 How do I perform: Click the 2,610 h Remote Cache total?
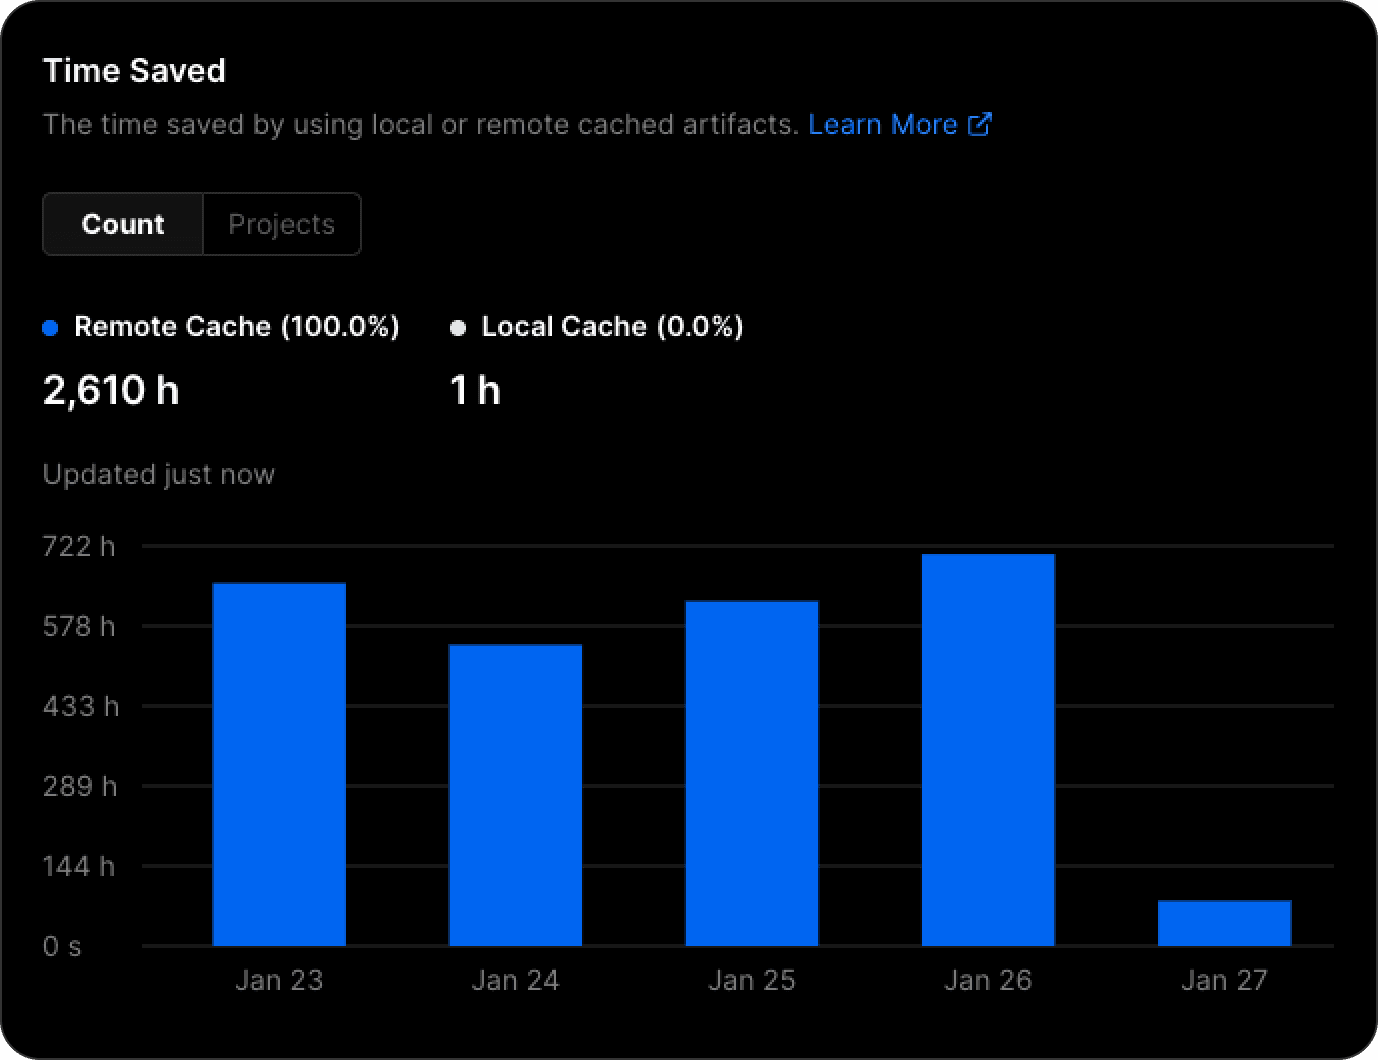(111, 390)
